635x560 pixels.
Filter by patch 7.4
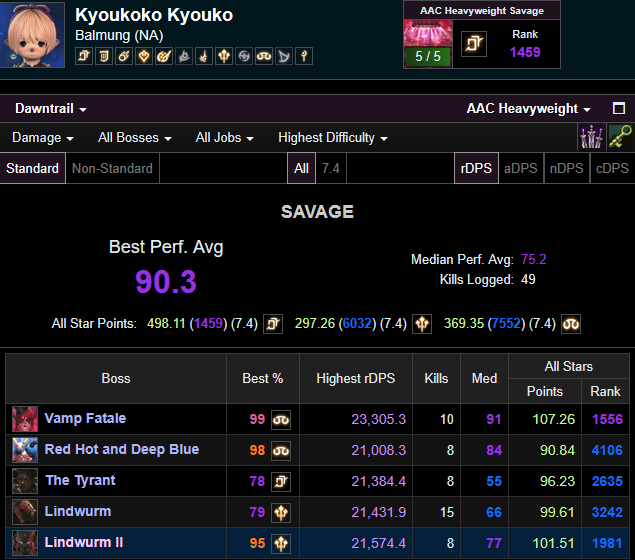coord(331,168)
